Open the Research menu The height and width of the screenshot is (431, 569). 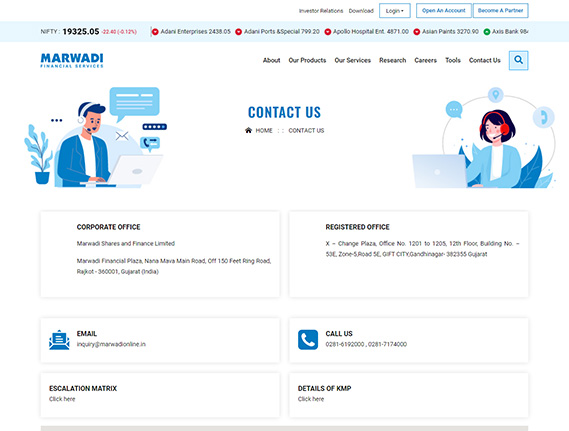pyautogui.click(x=392, y=60)
